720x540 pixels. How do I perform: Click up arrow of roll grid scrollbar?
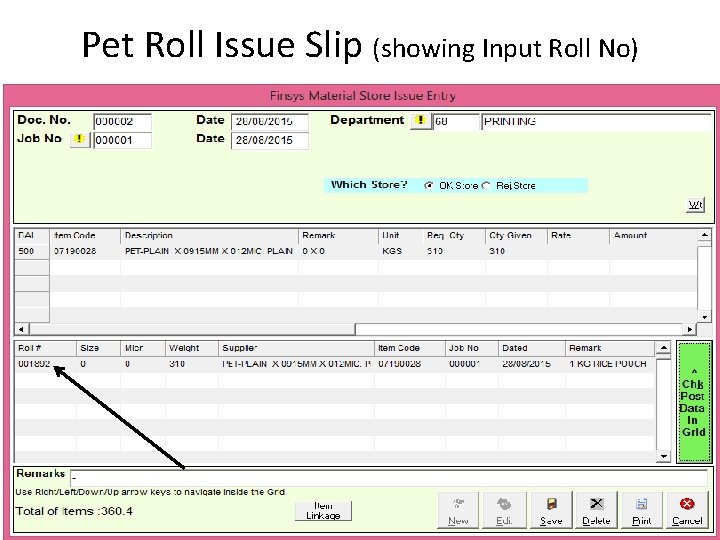point(663,348)
